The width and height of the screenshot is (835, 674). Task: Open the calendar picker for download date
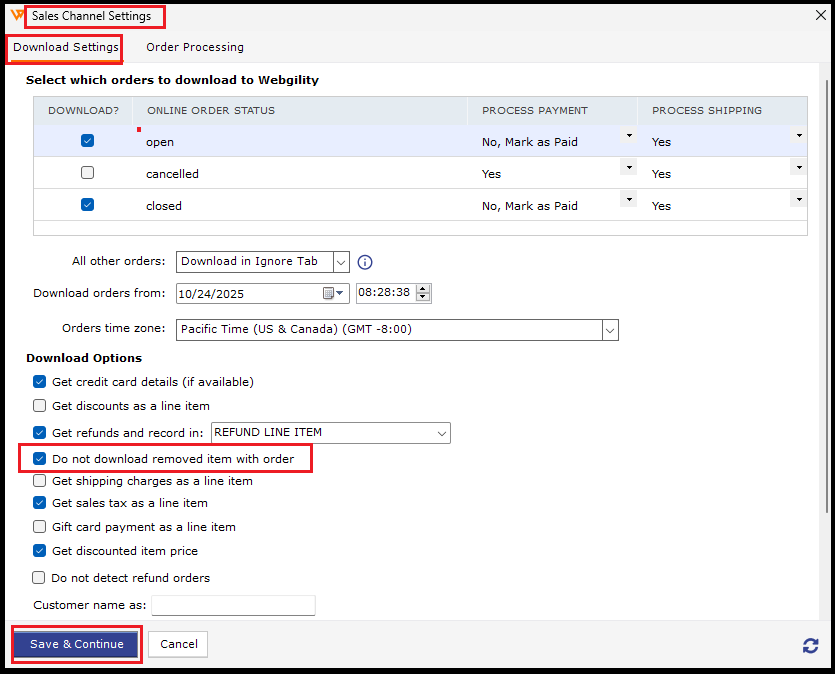pos(328,294)
